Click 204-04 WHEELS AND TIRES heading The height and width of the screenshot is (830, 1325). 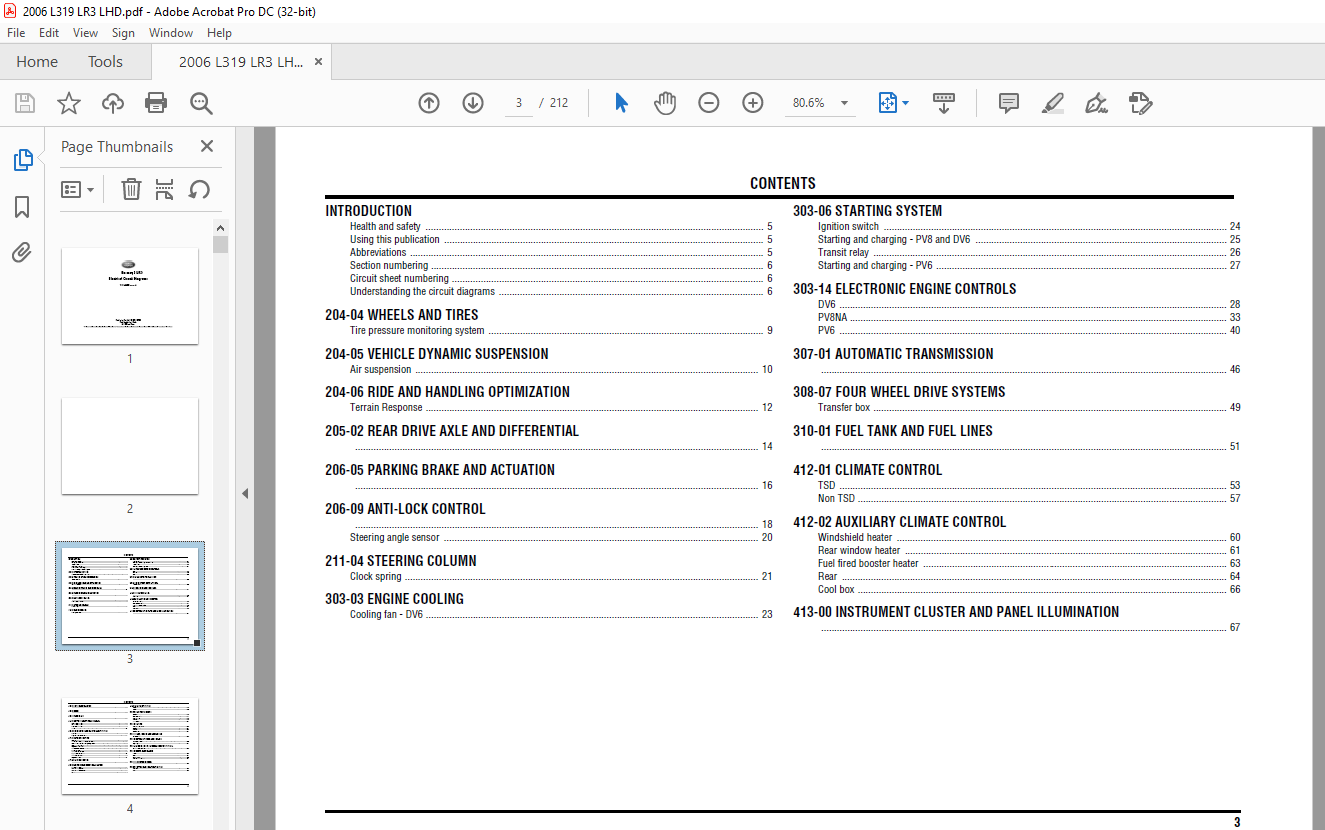[402, 315]
